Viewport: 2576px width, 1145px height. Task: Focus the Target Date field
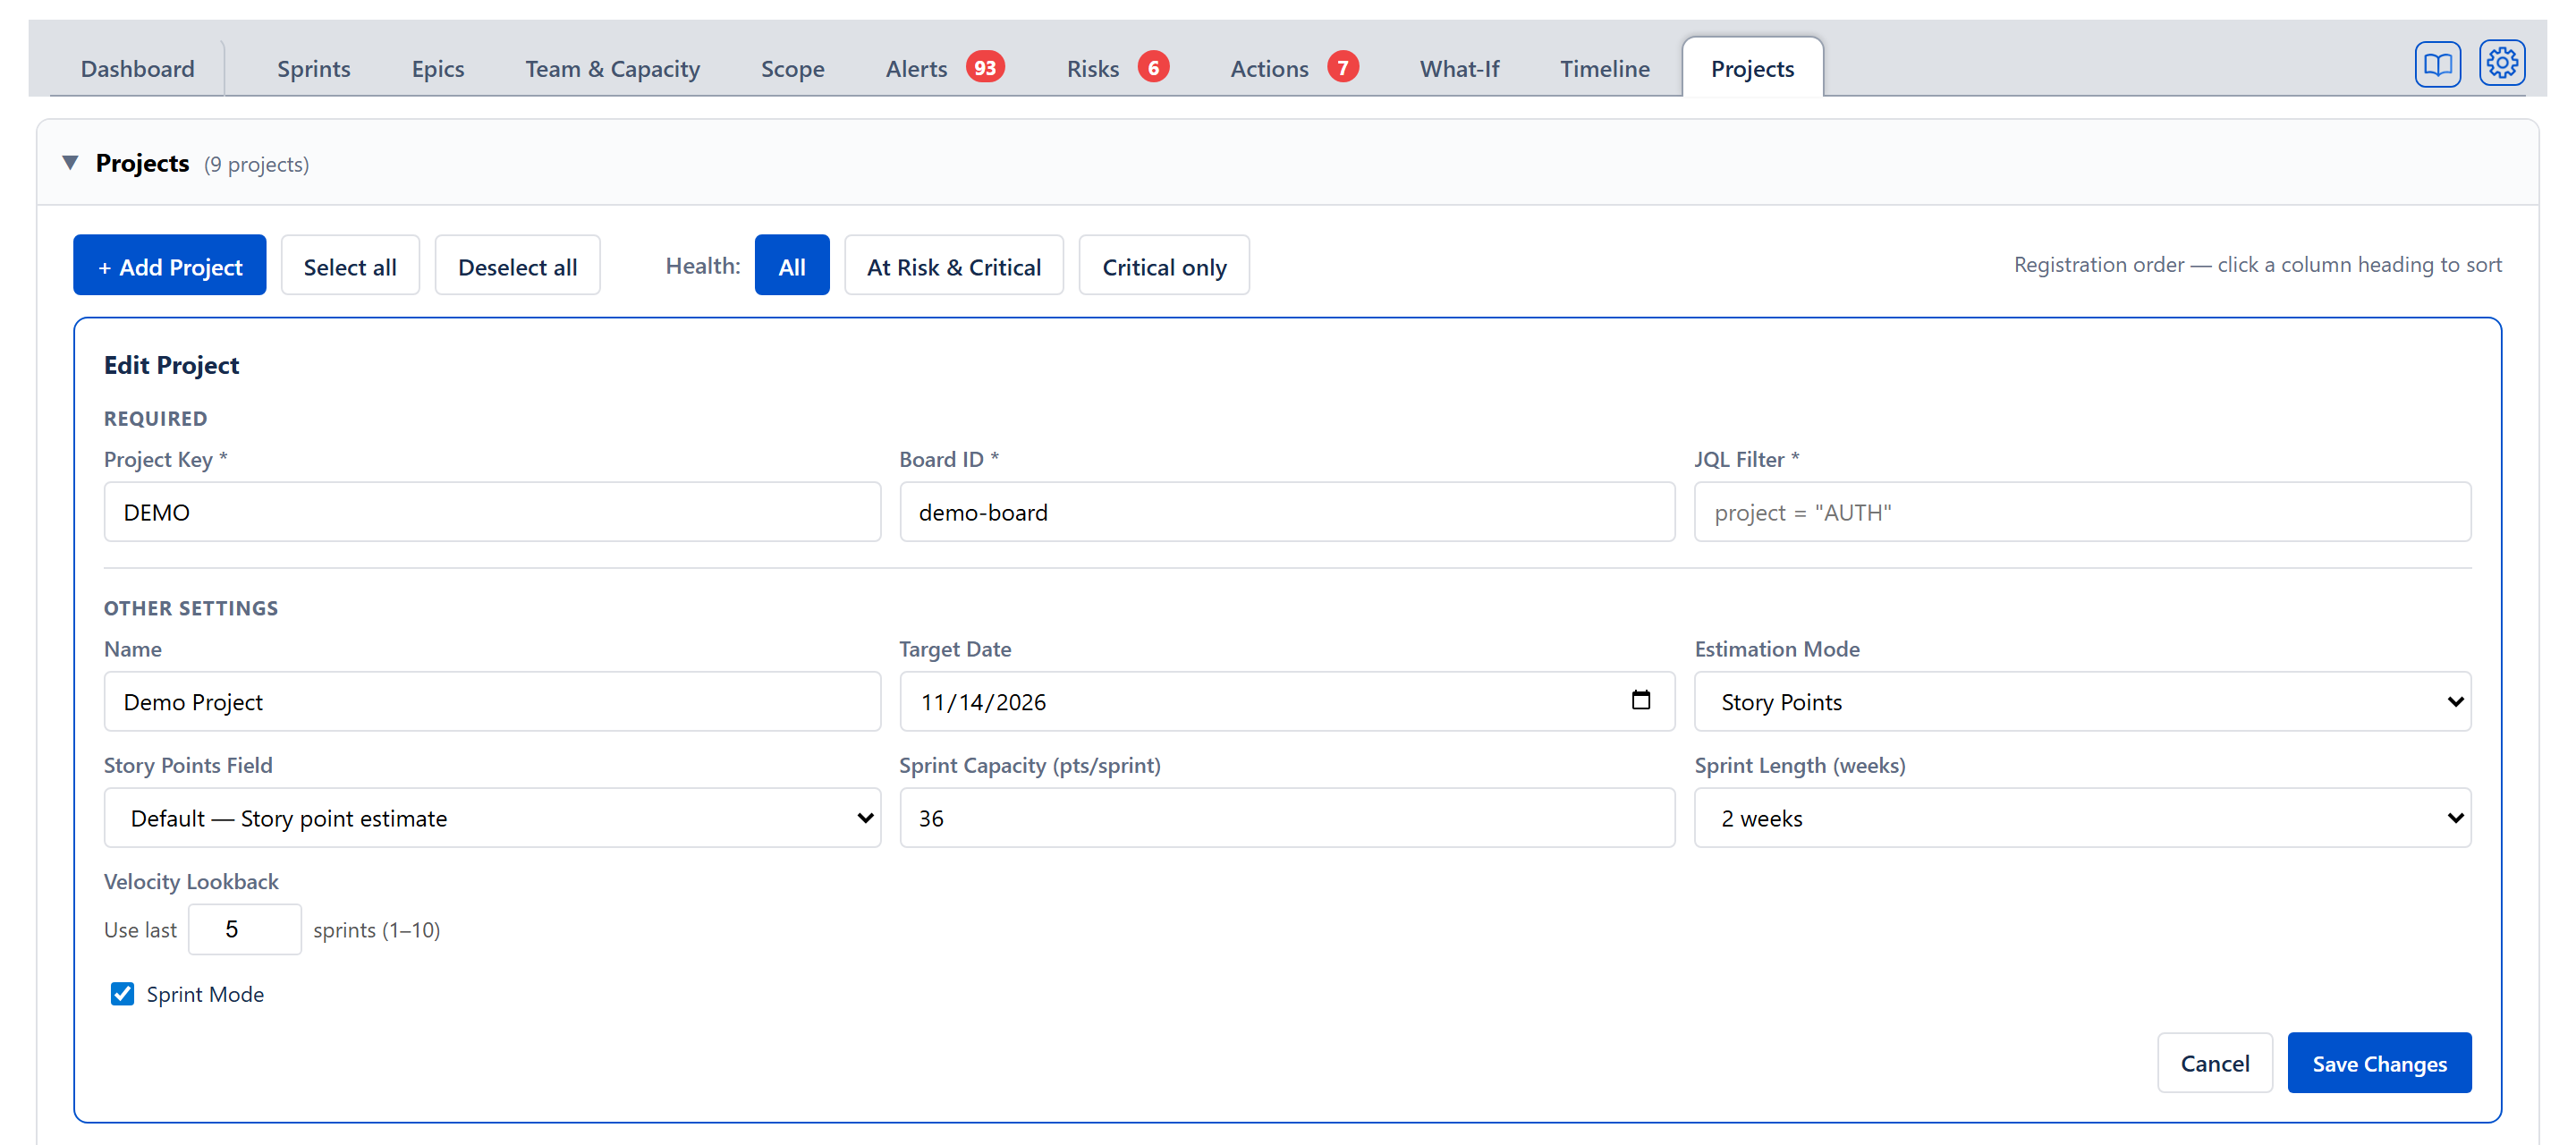click(1287, 701)
